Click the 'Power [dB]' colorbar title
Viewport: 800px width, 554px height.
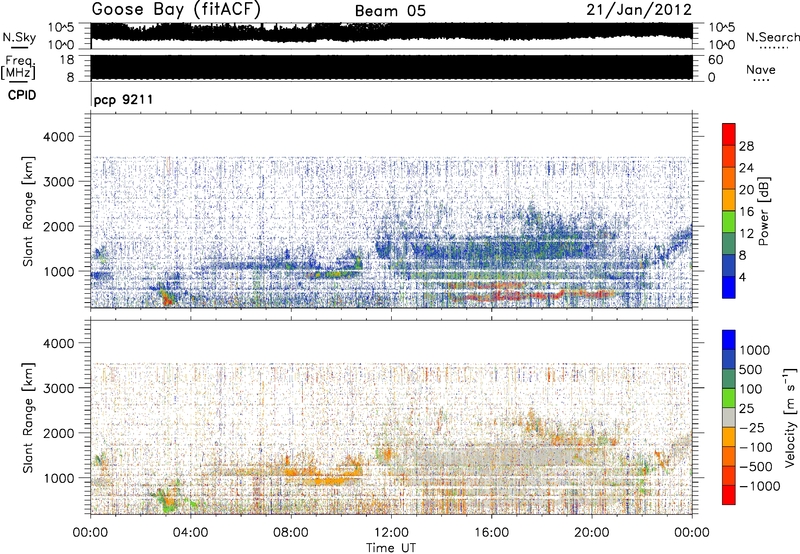[x=764, y=211]
